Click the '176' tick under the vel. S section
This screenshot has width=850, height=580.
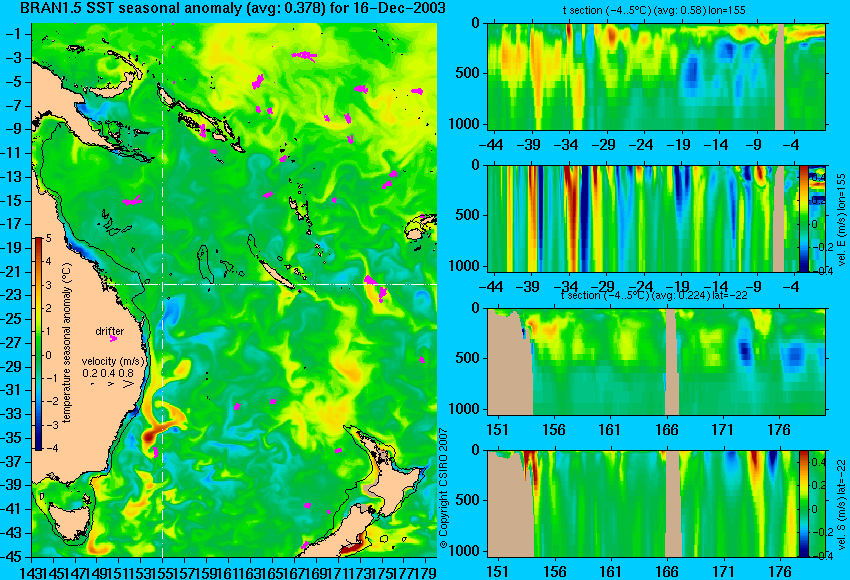click(x=780, y=572)
